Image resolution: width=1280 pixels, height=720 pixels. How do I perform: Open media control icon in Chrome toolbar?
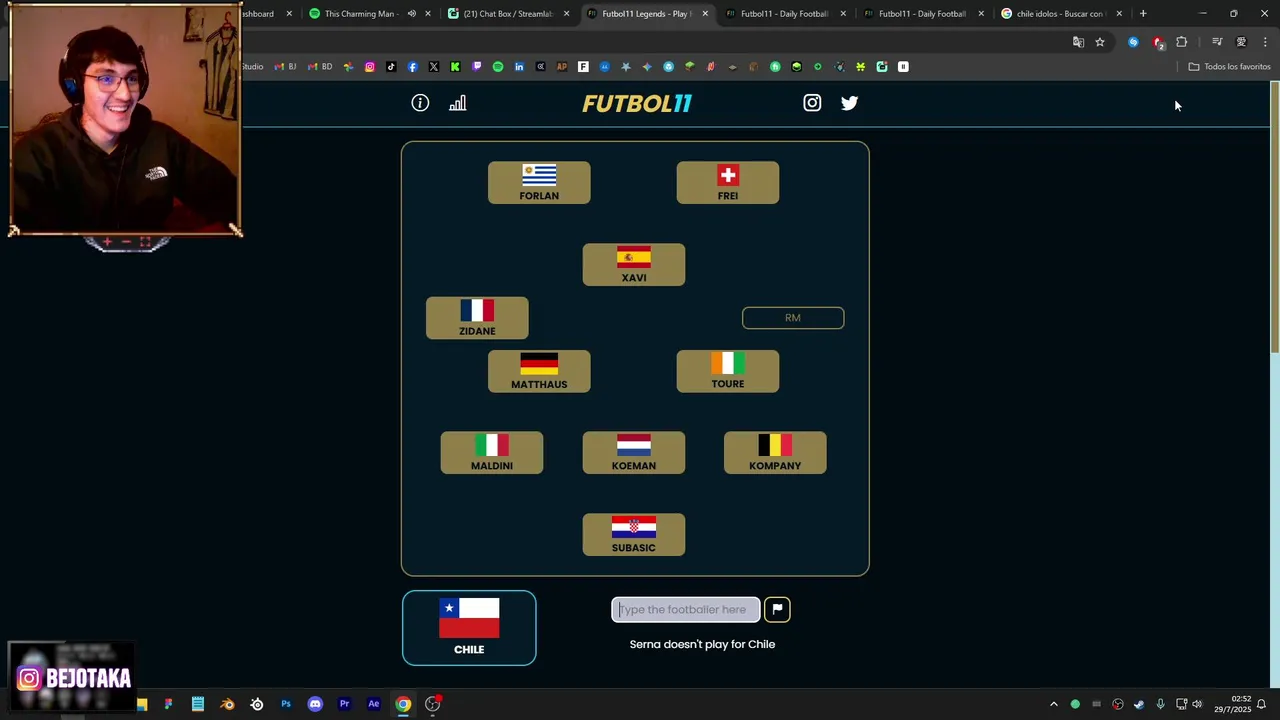(1217, 42)
